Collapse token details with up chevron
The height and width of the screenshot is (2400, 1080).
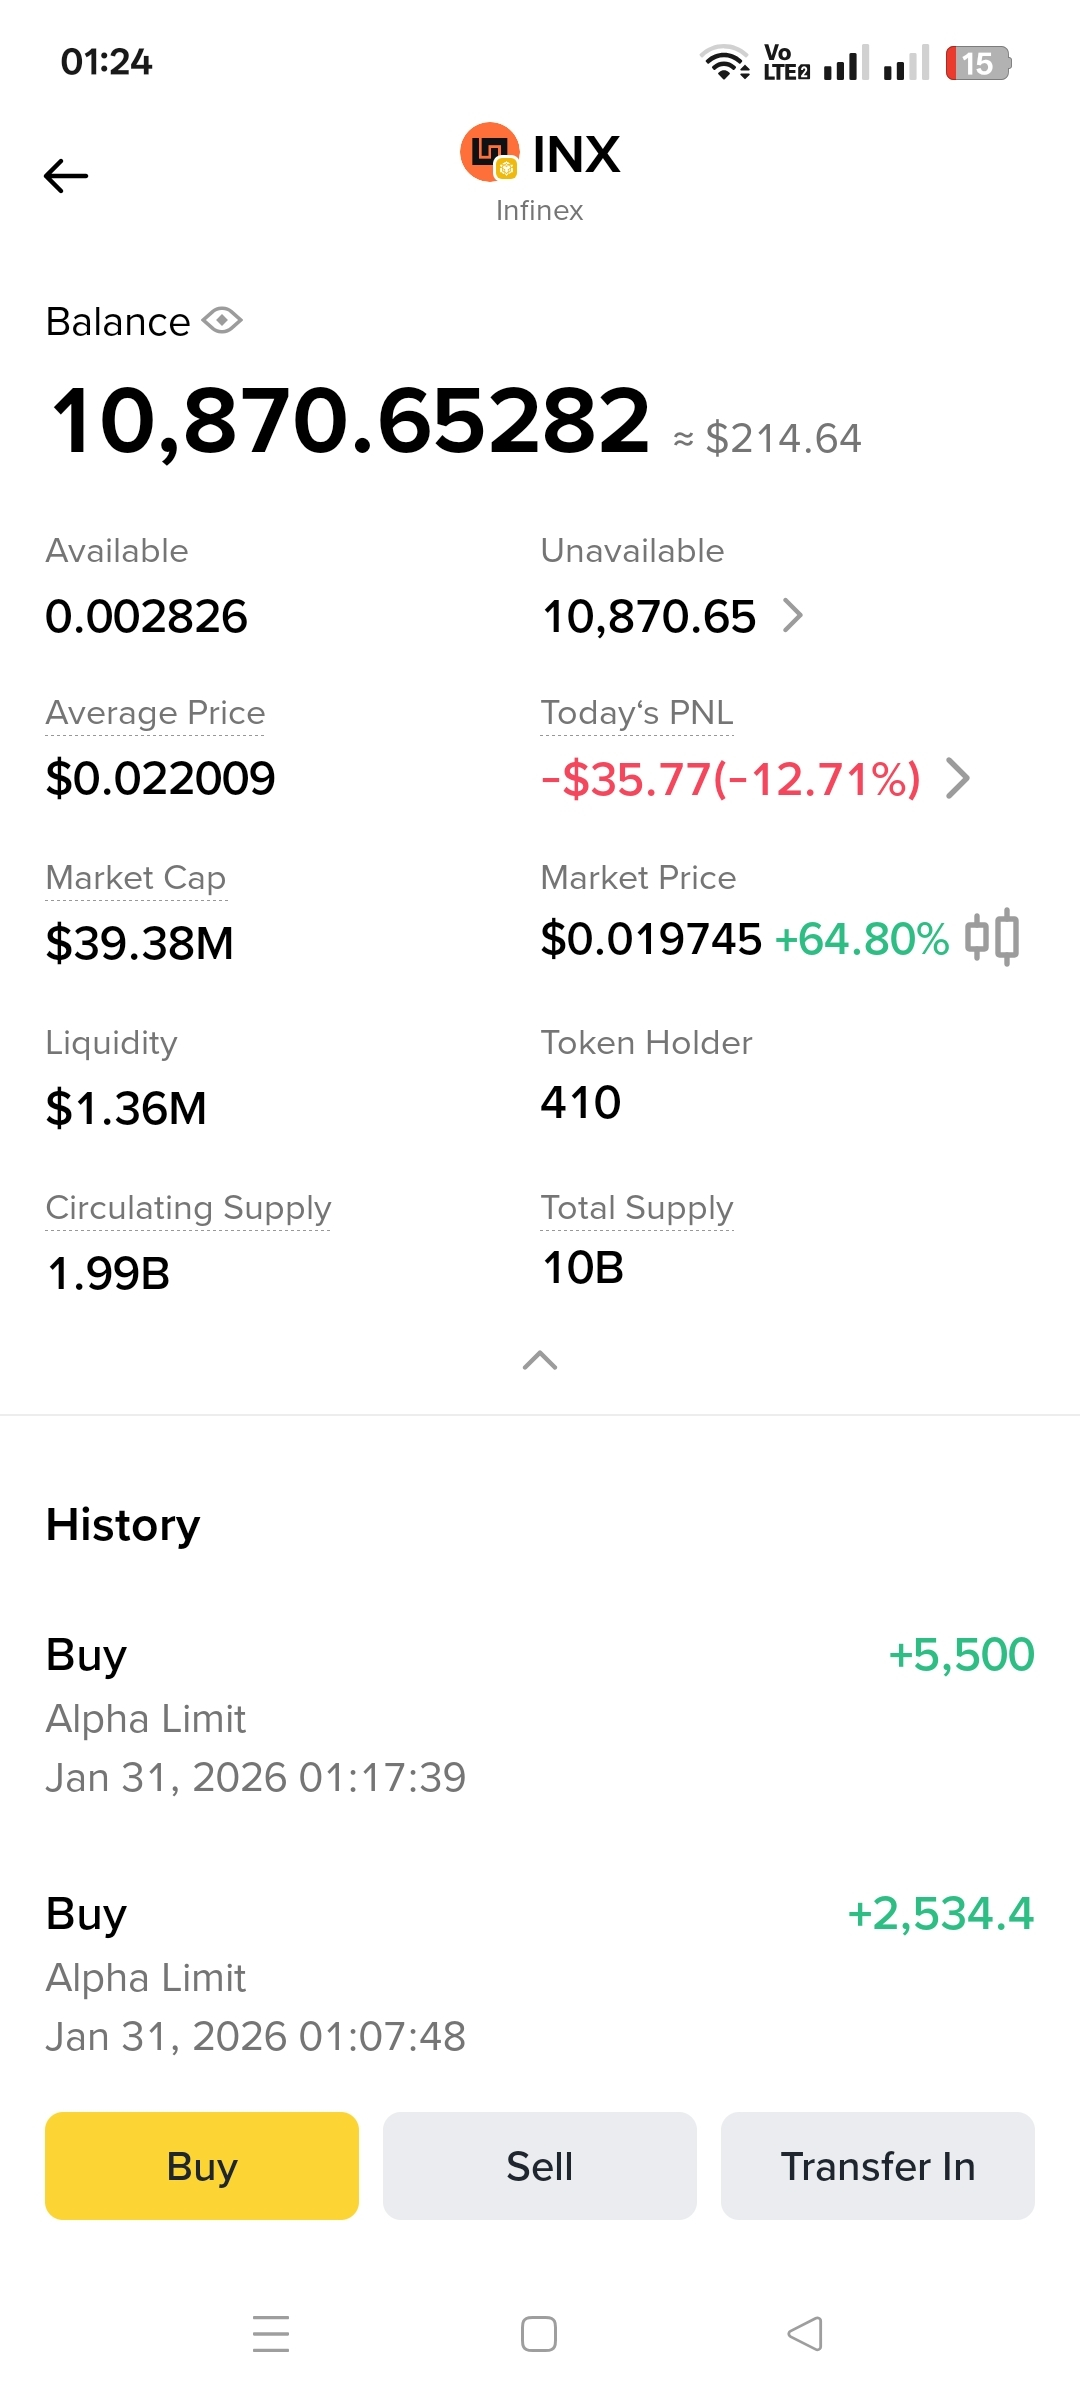540,1360
